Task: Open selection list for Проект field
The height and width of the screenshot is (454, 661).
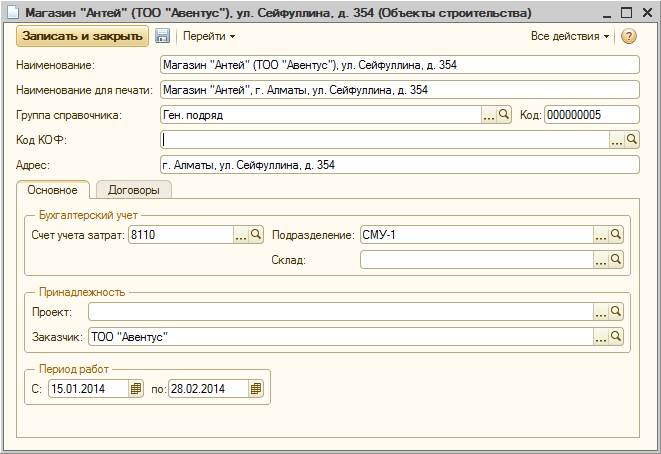Action: (601, 312)
